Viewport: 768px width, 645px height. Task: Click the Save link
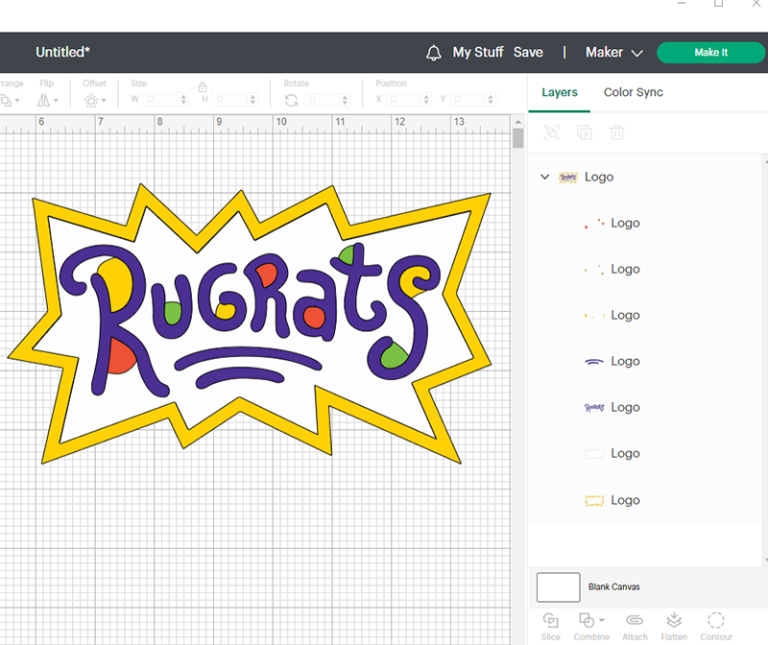point(528,52)
